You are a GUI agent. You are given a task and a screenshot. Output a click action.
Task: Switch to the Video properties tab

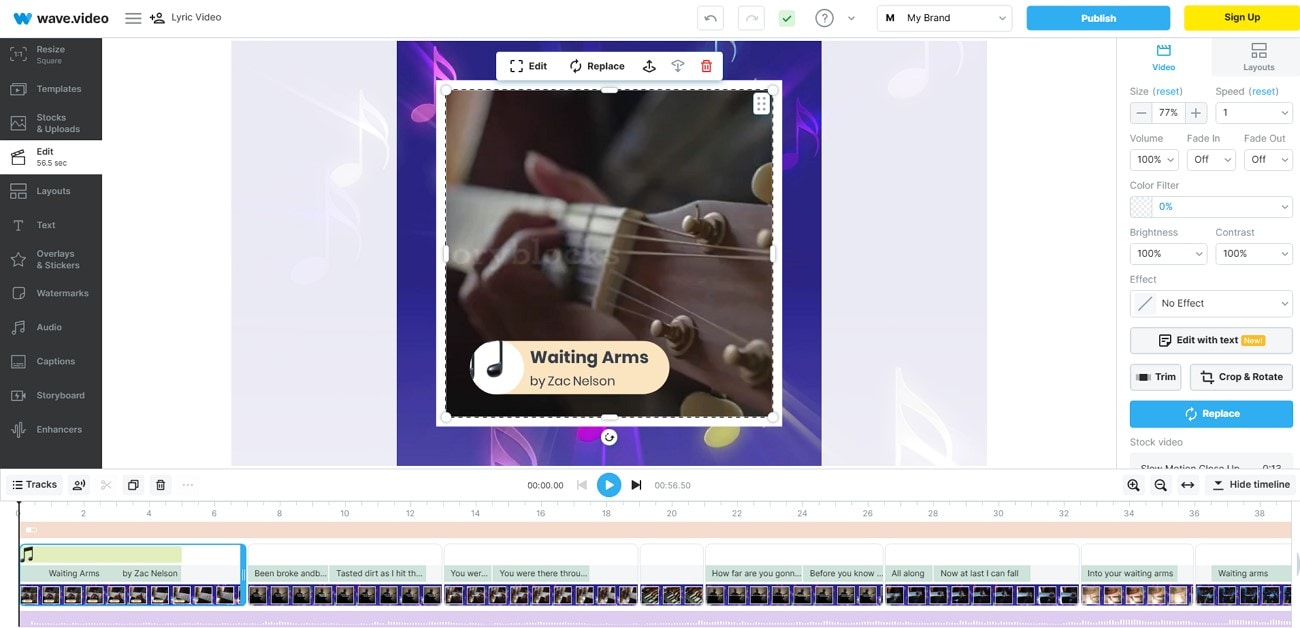pos(1163,57)
